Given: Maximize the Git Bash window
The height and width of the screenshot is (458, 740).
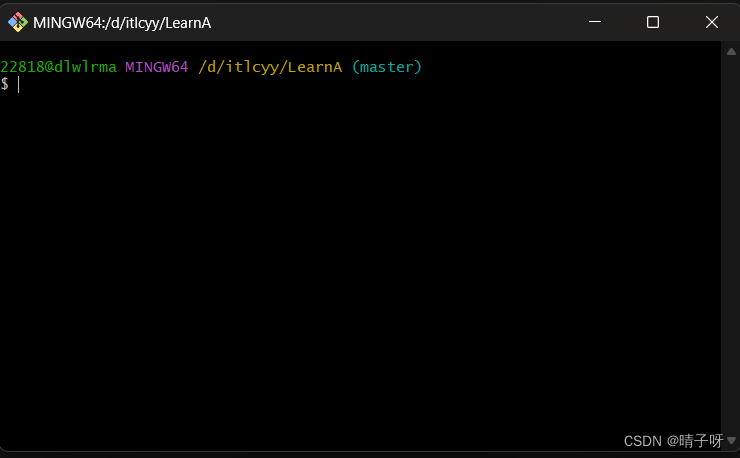Looking at the screenshot, I should [653, 22].
